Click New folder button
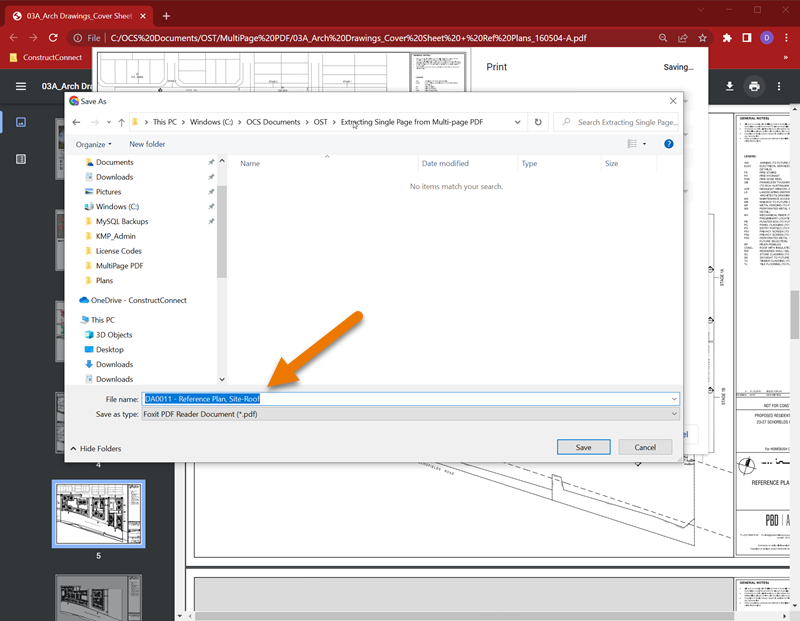Image resolution: width=800 pixels, height=621 pixels. click(x=147, y=144)
